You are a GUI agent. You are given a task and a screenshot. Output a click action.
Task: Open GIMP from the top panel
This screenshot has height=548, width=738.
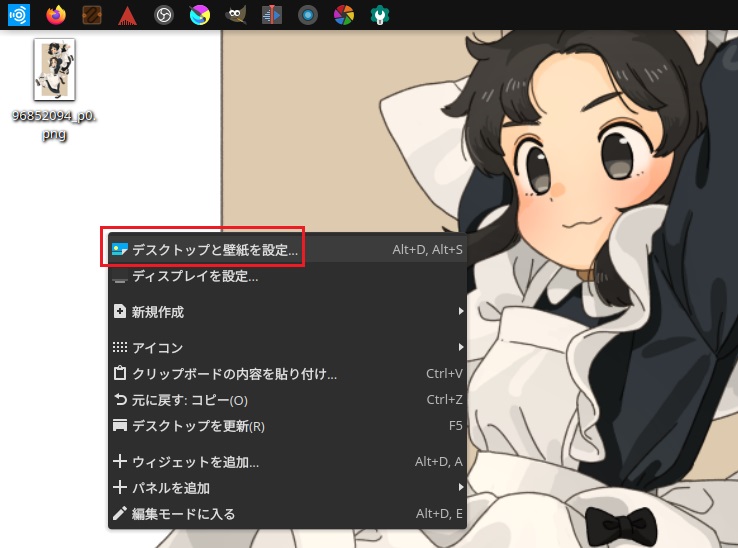[x=236, y=15]
